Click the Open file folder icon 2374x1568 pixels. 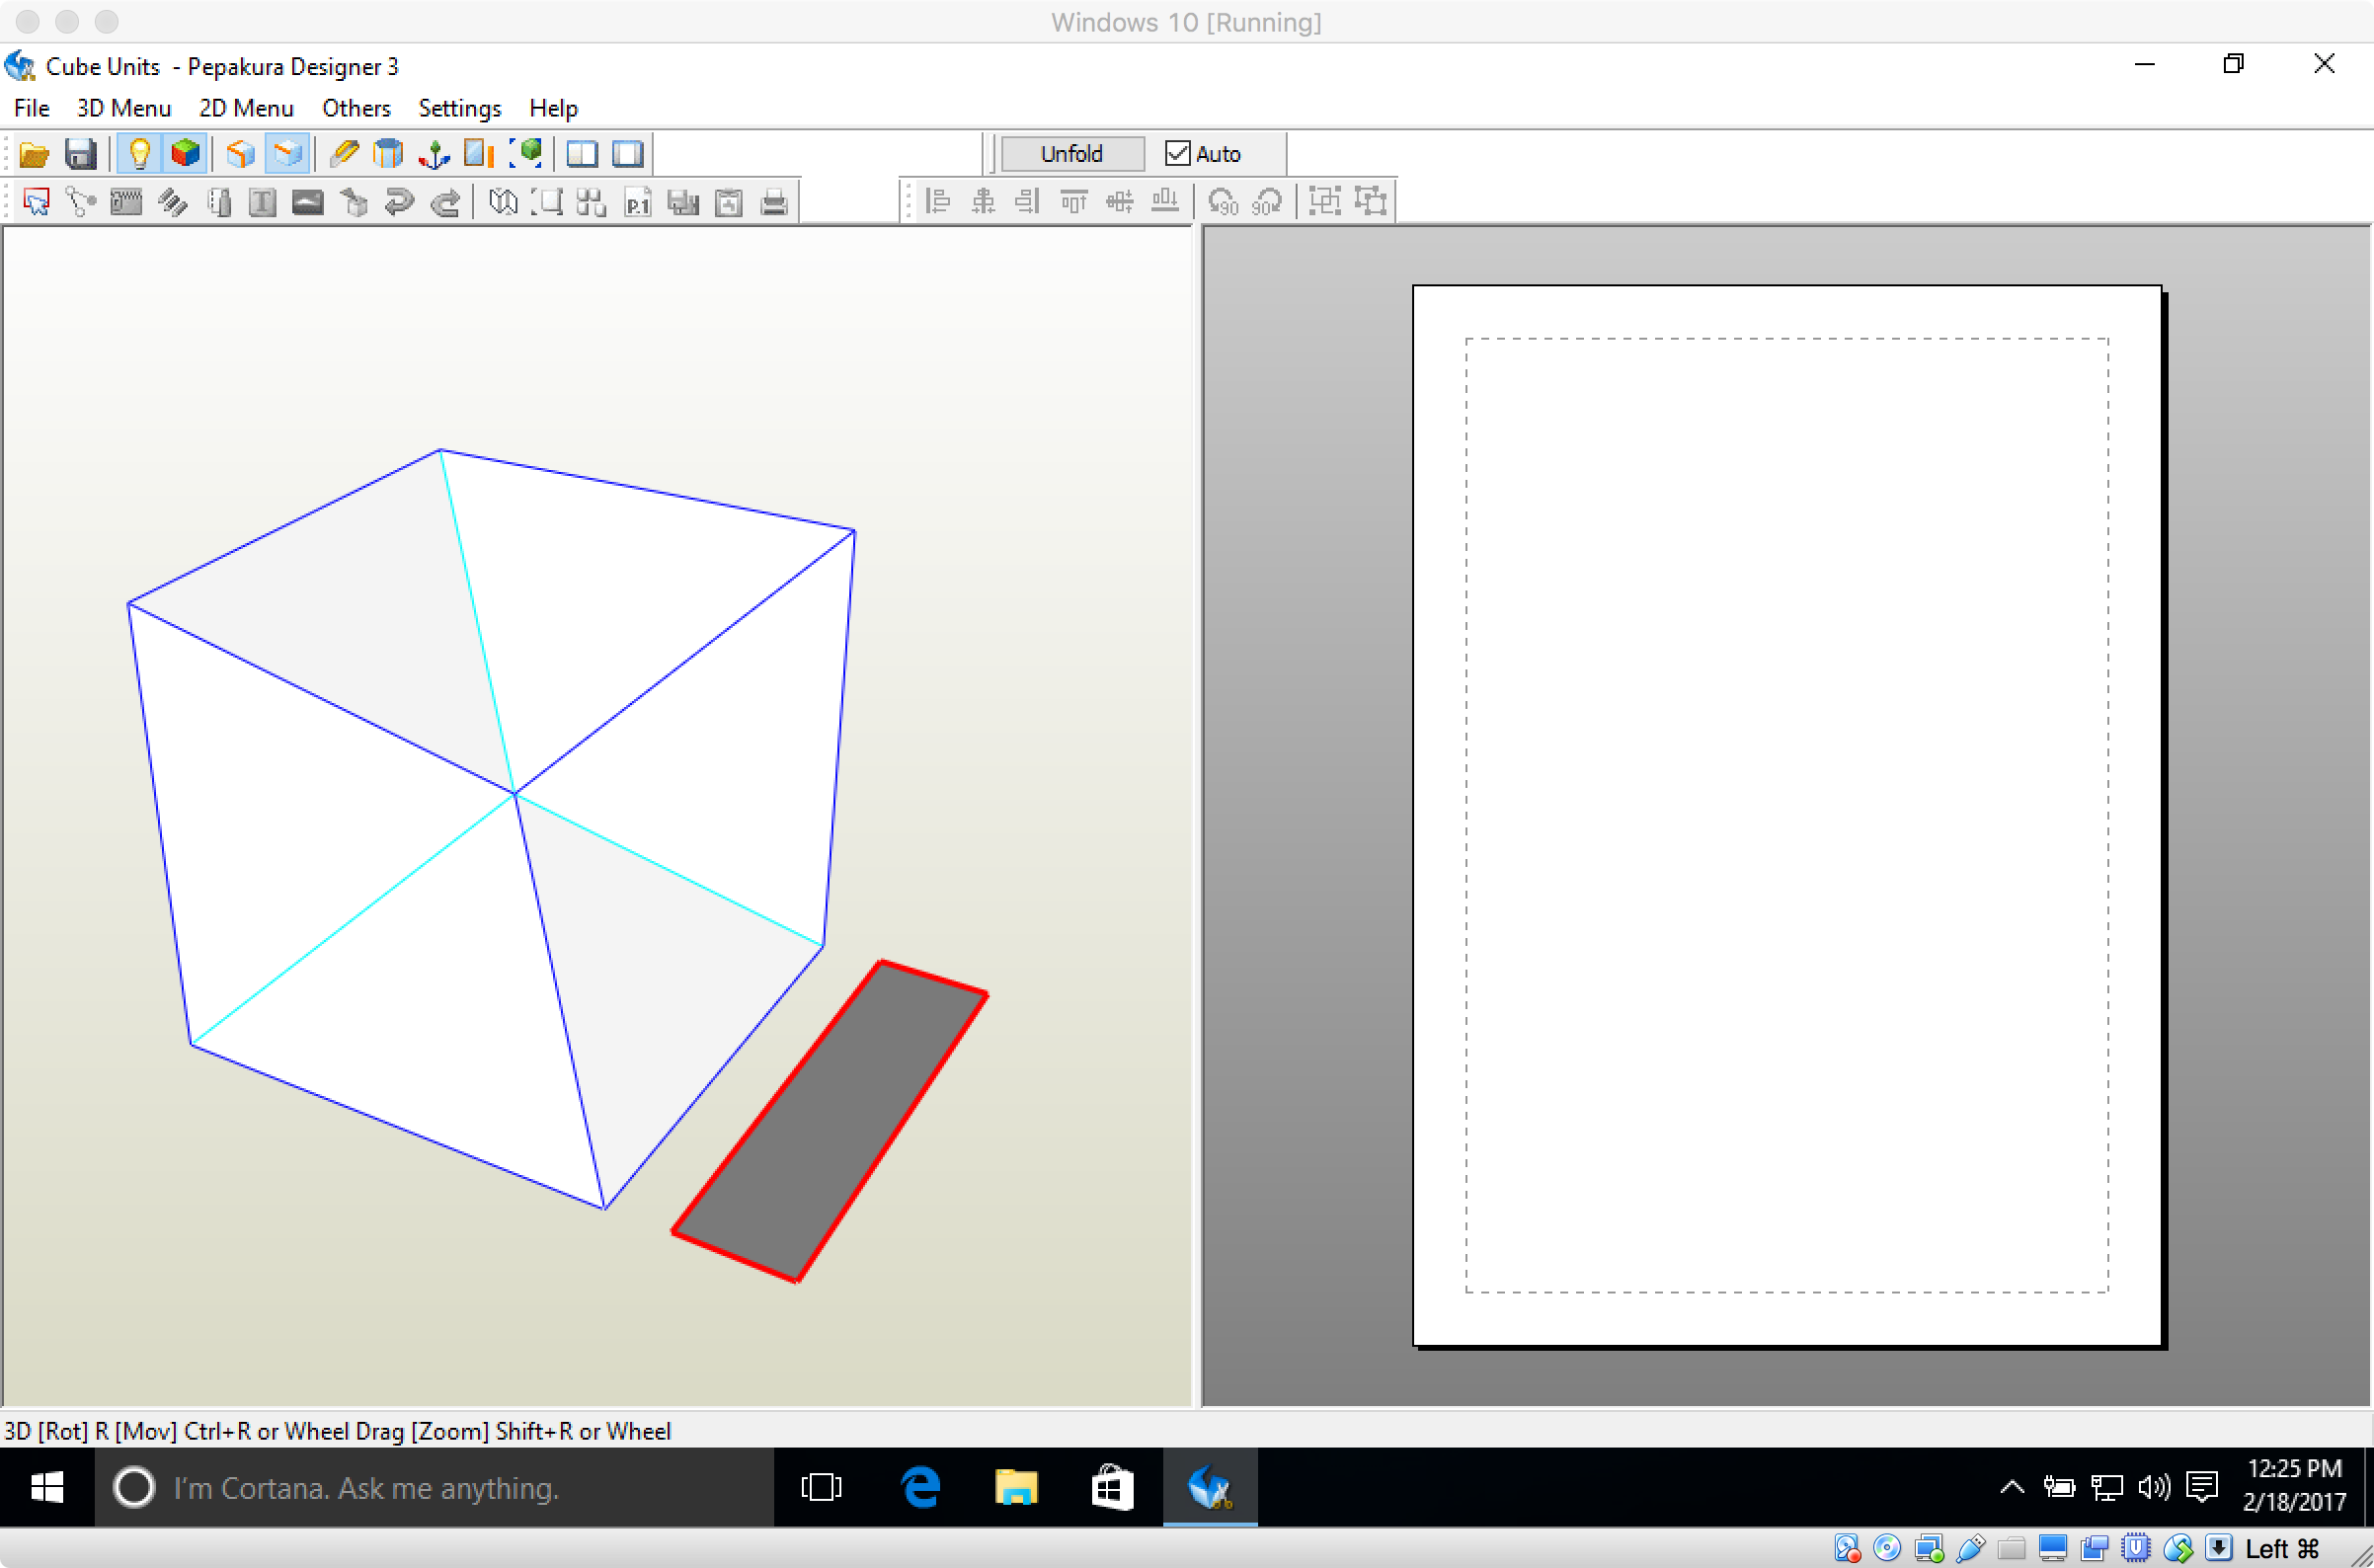[x=34, y=154]
